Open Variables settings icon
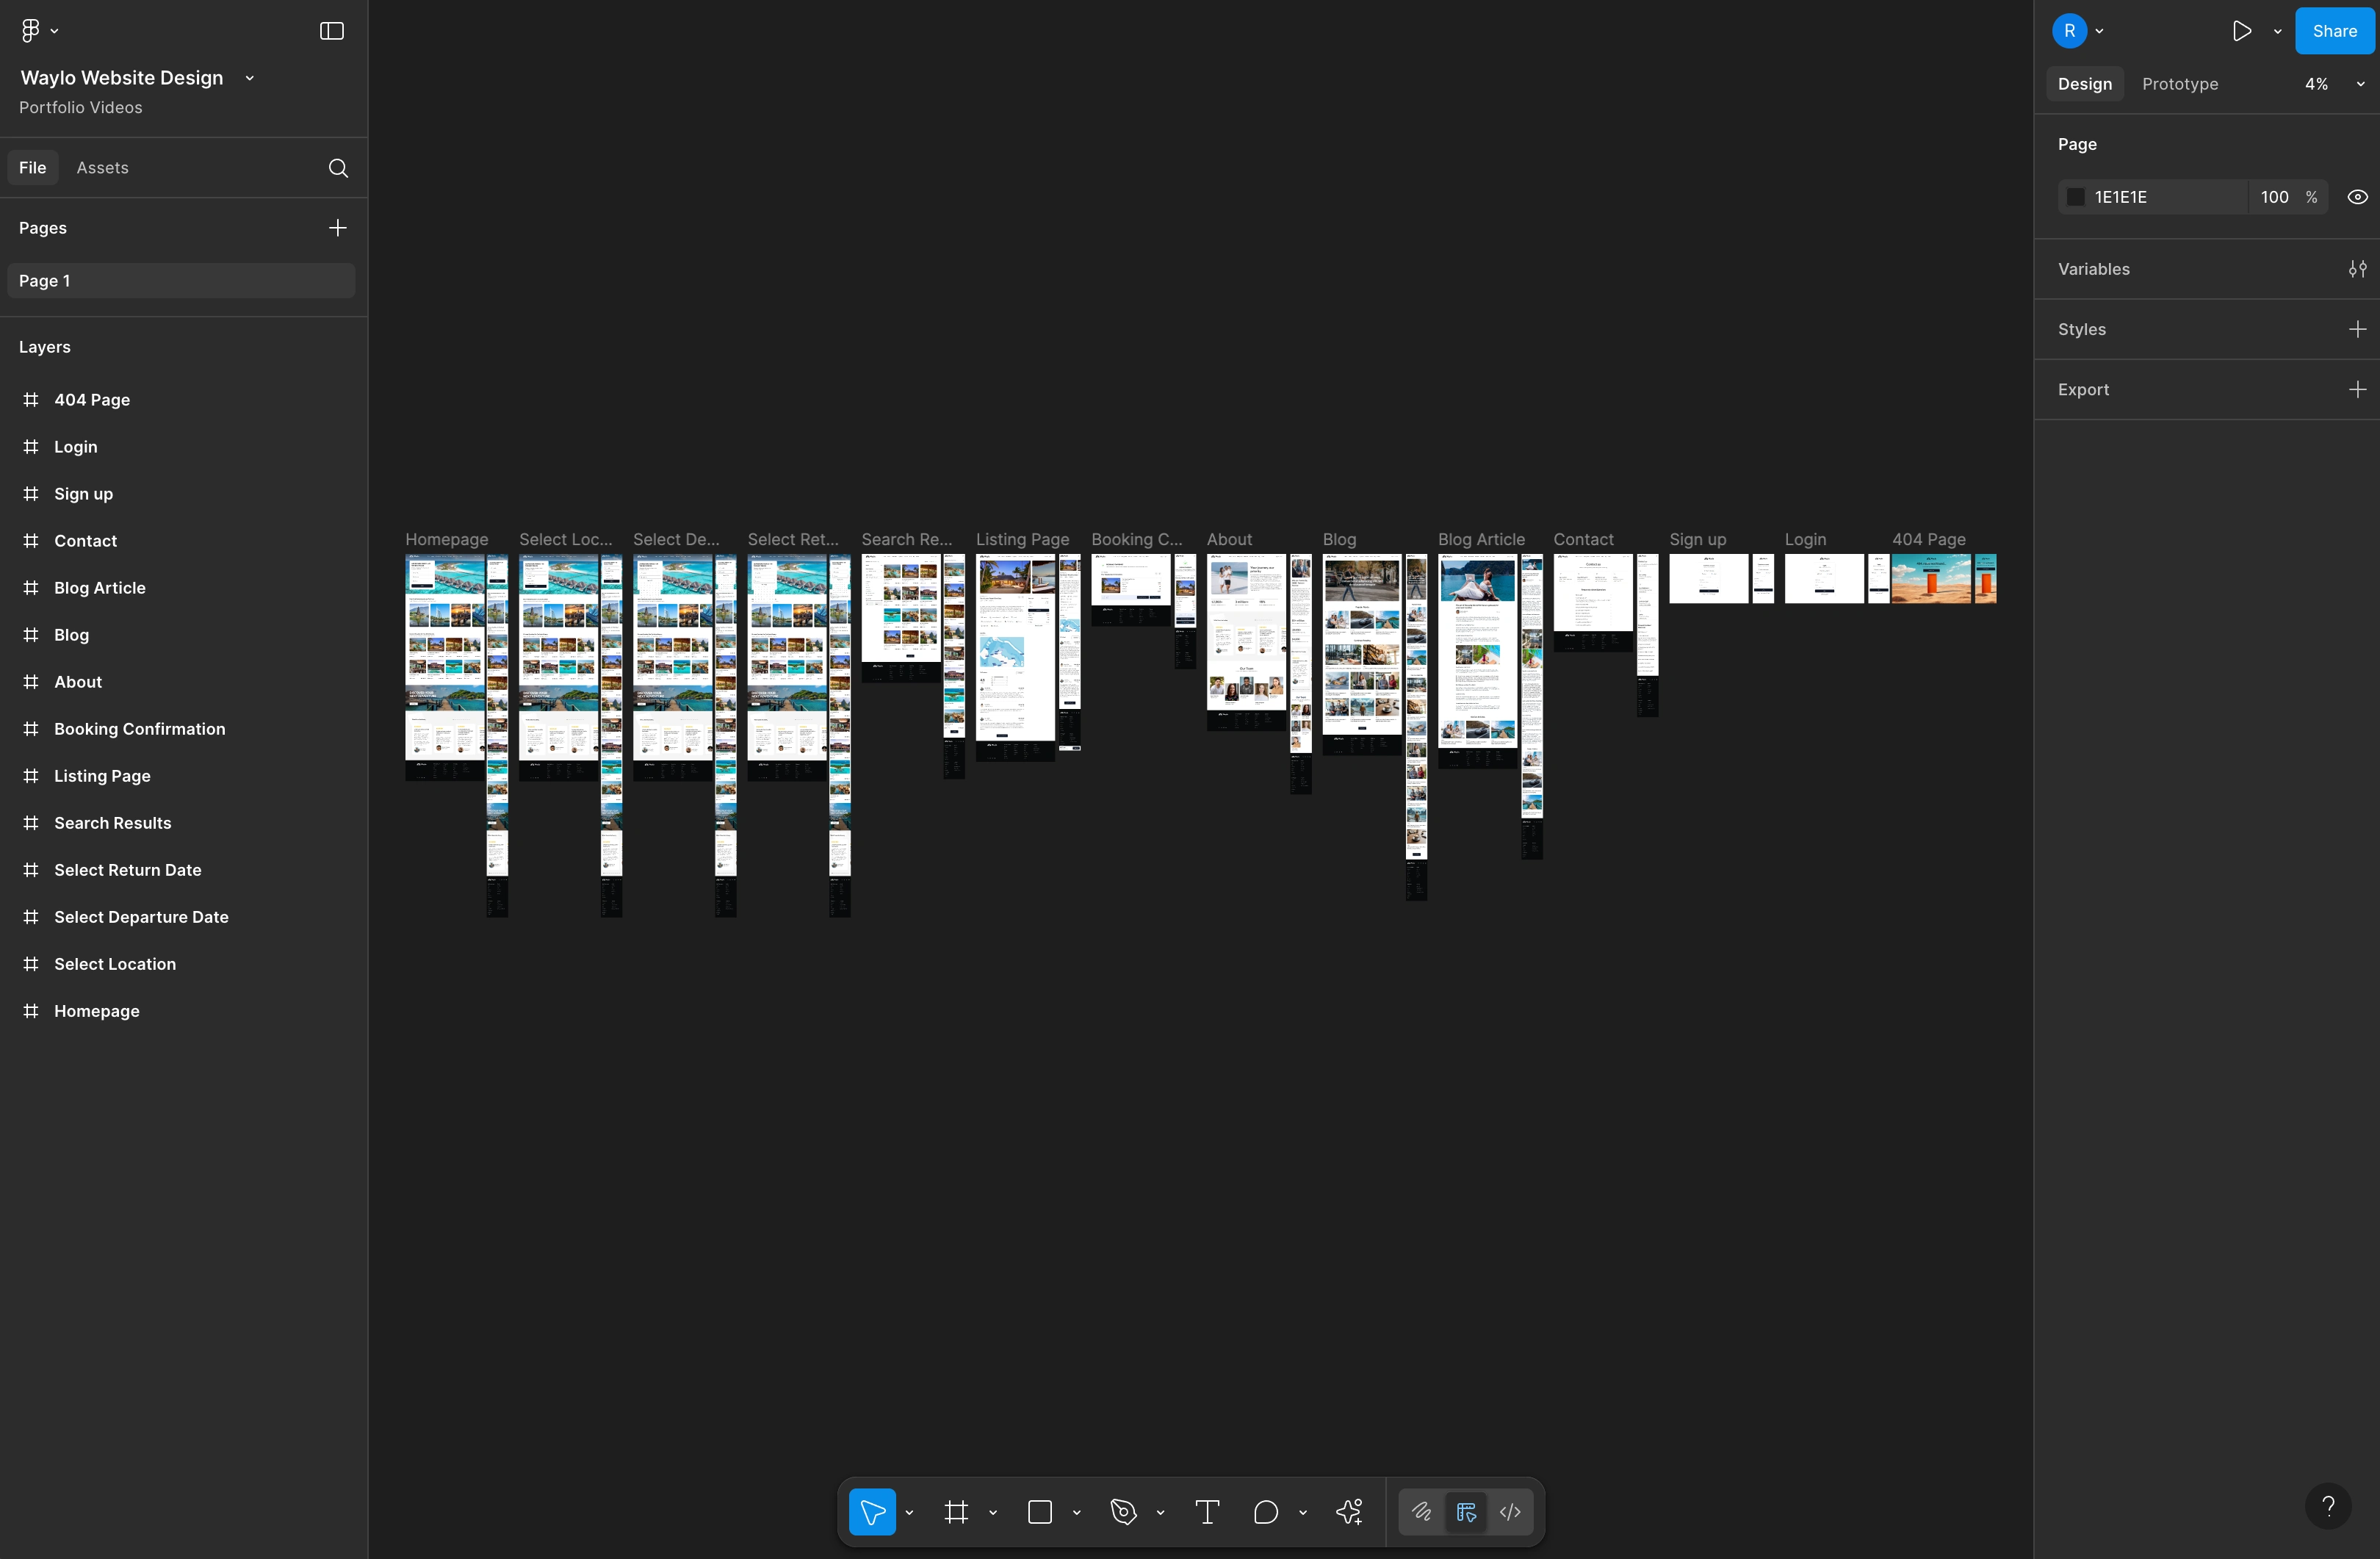 (x=2357, y=269)
